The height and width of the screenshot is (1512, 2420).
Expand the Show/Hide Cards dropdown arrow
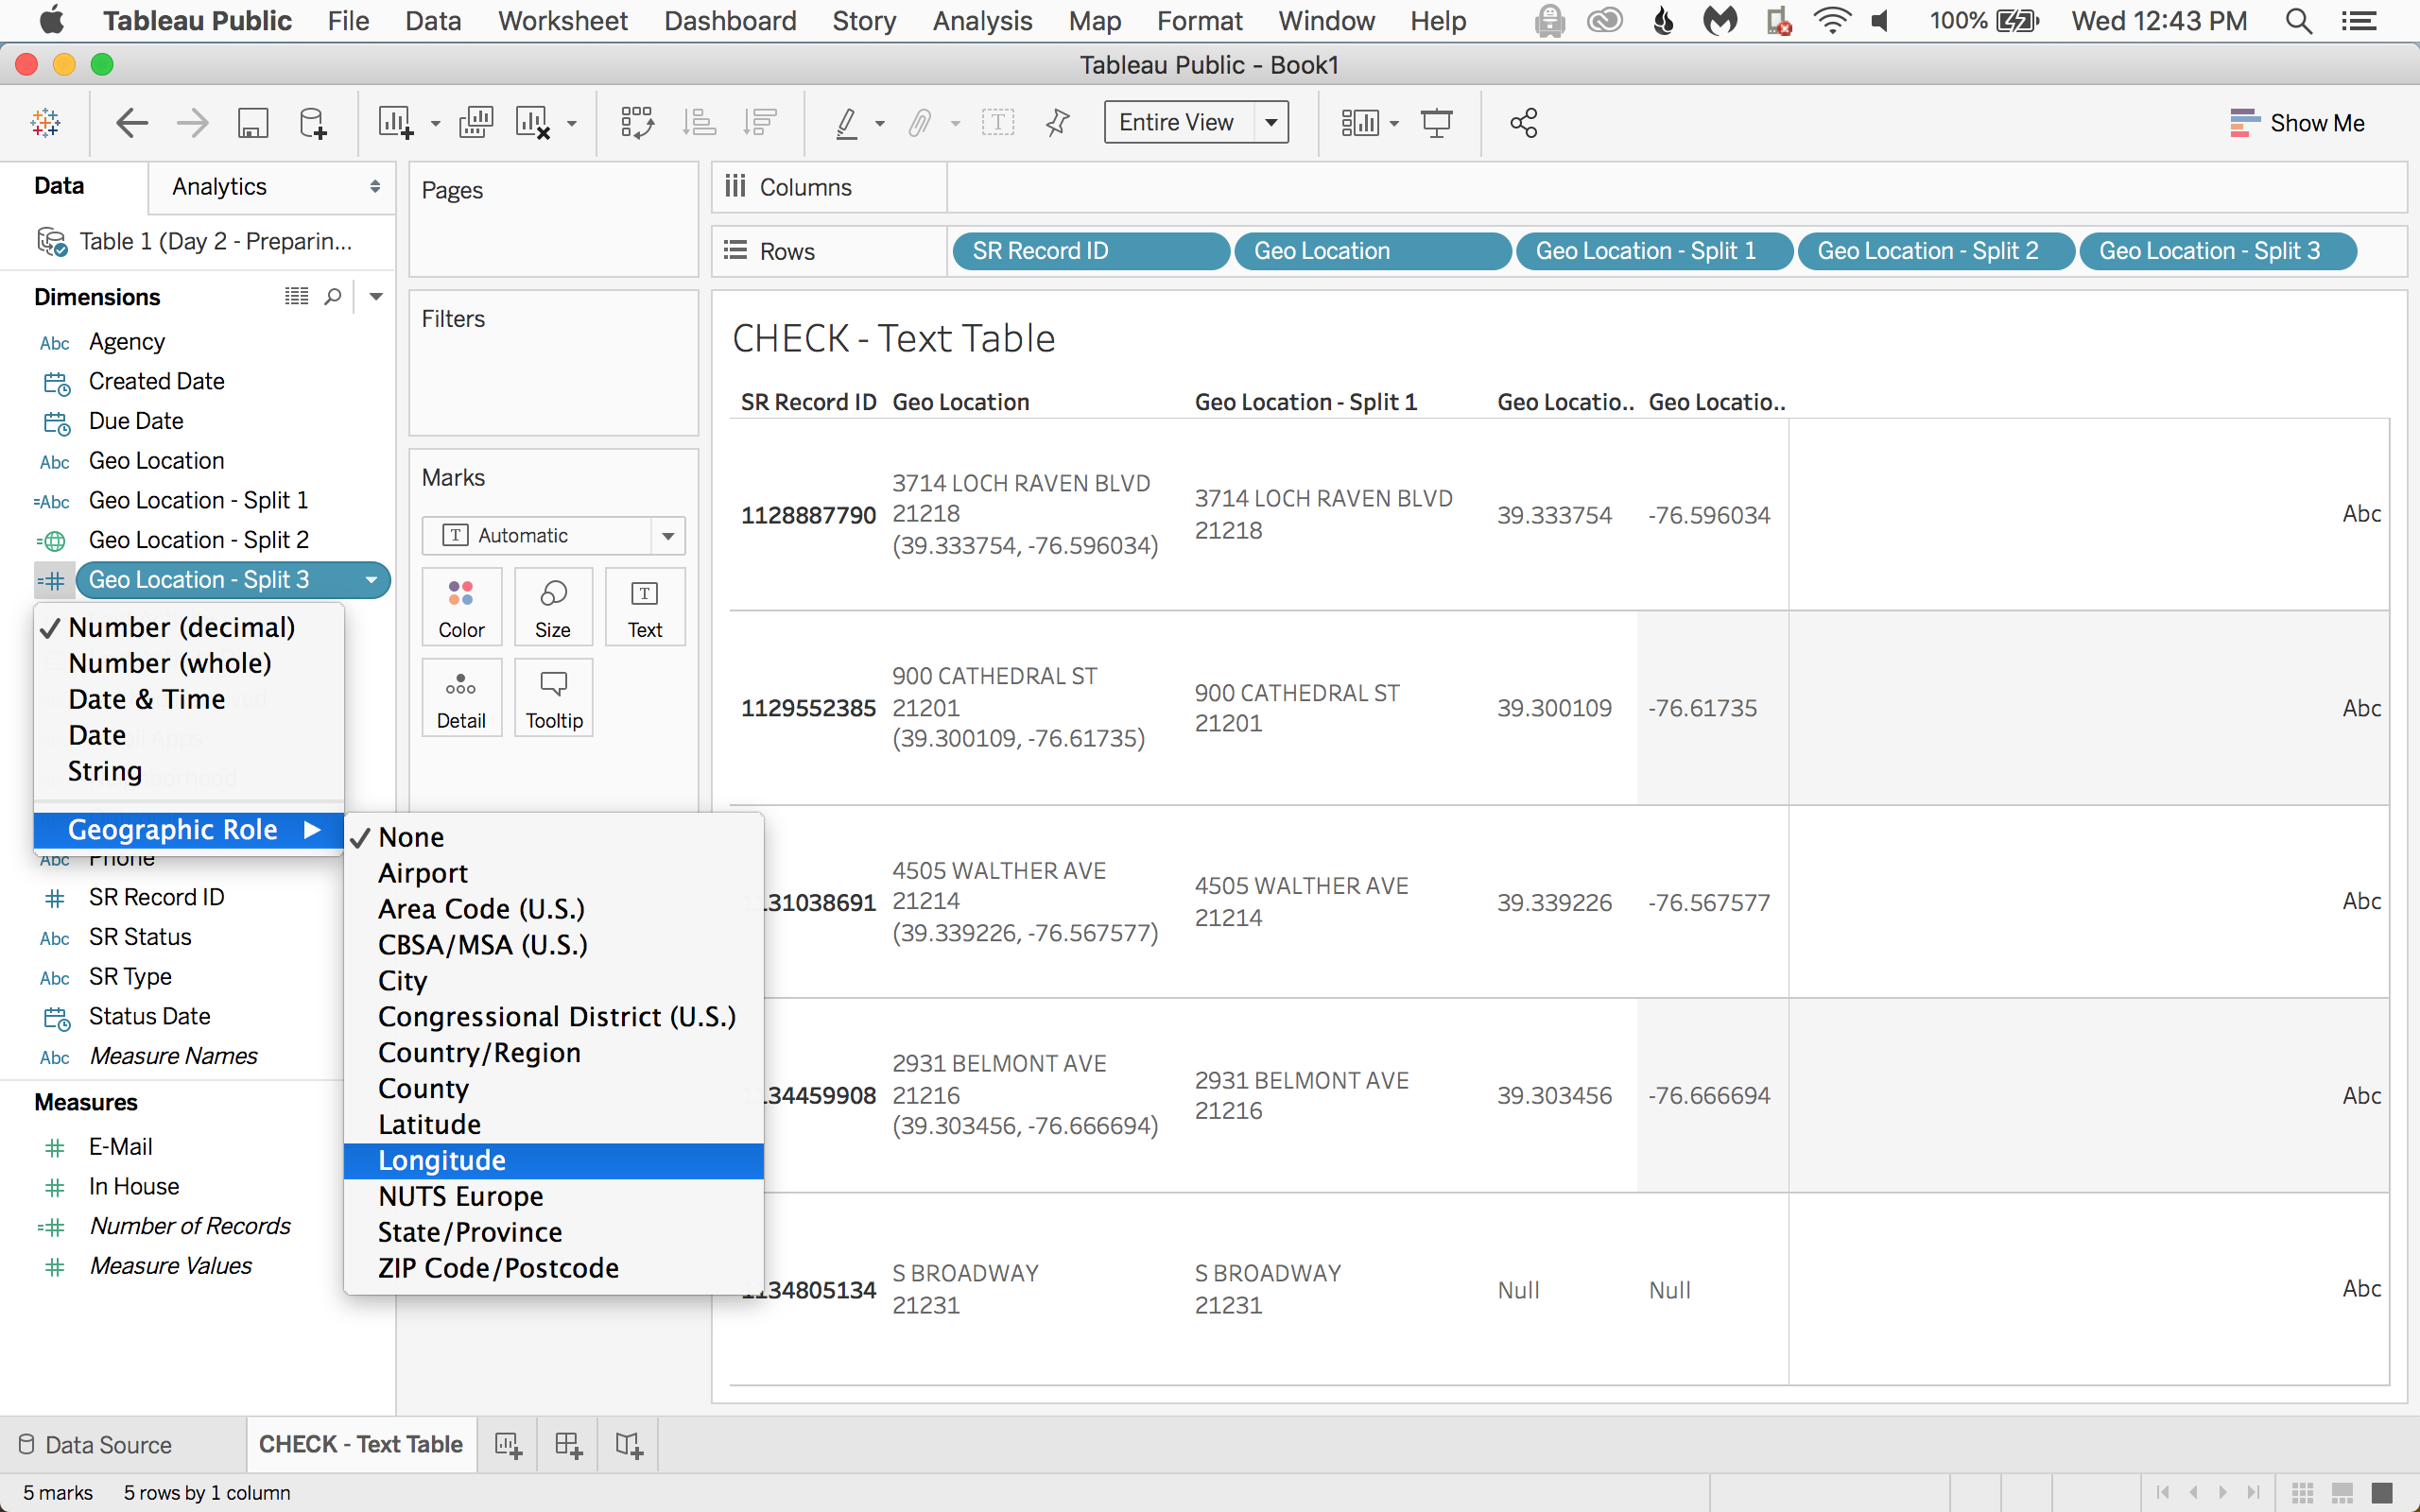coord(1394,124)
